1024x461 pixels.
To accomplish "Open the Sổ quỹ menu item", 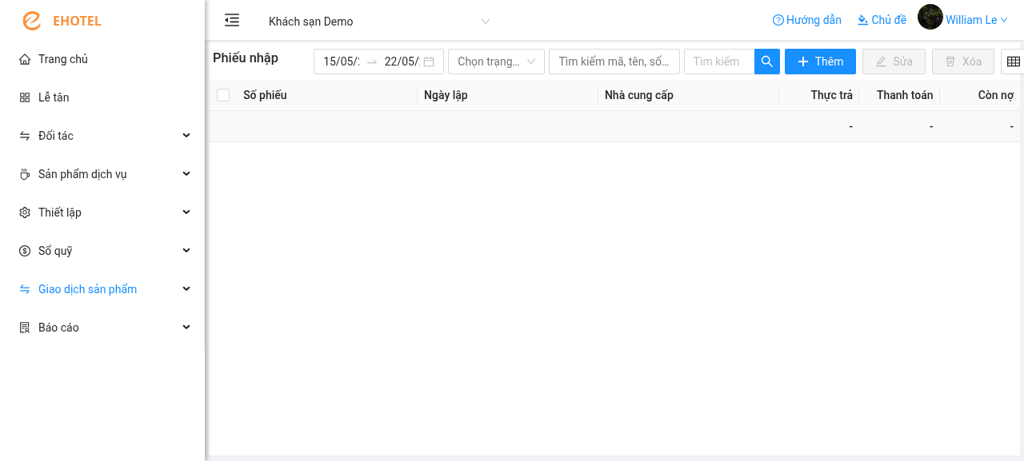I will click(103, 251).
